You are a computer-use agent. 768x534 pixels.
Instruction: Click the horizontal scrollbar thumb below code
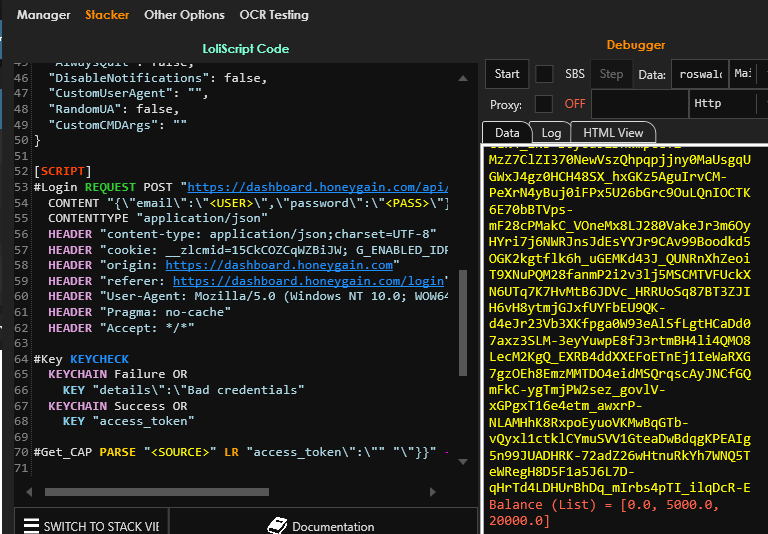[x=157, y=492]
